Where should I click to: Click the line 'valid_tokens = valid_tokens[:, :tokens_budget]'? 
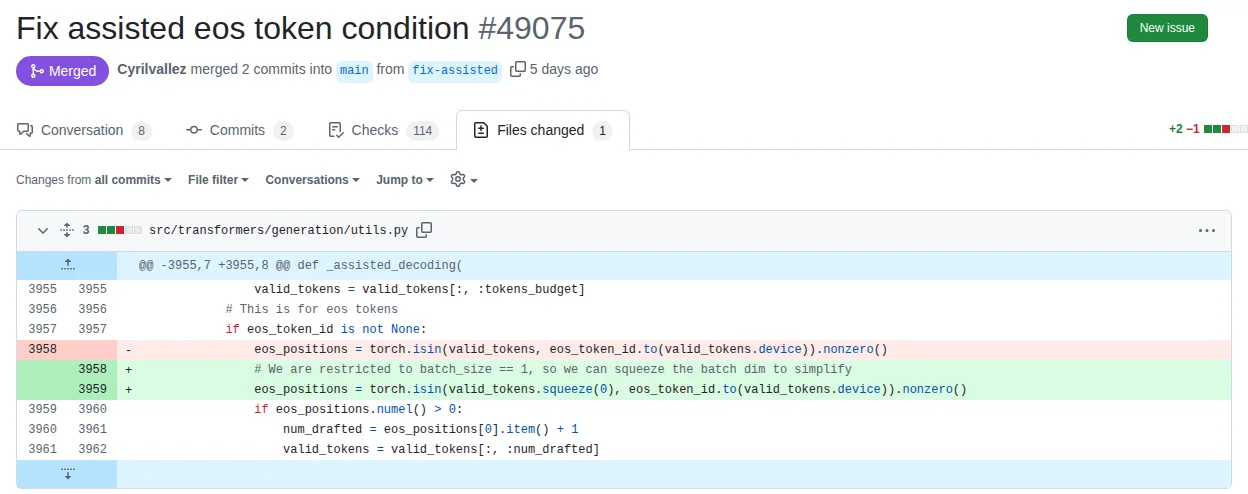pyautogui.click(x=419, y=289)
